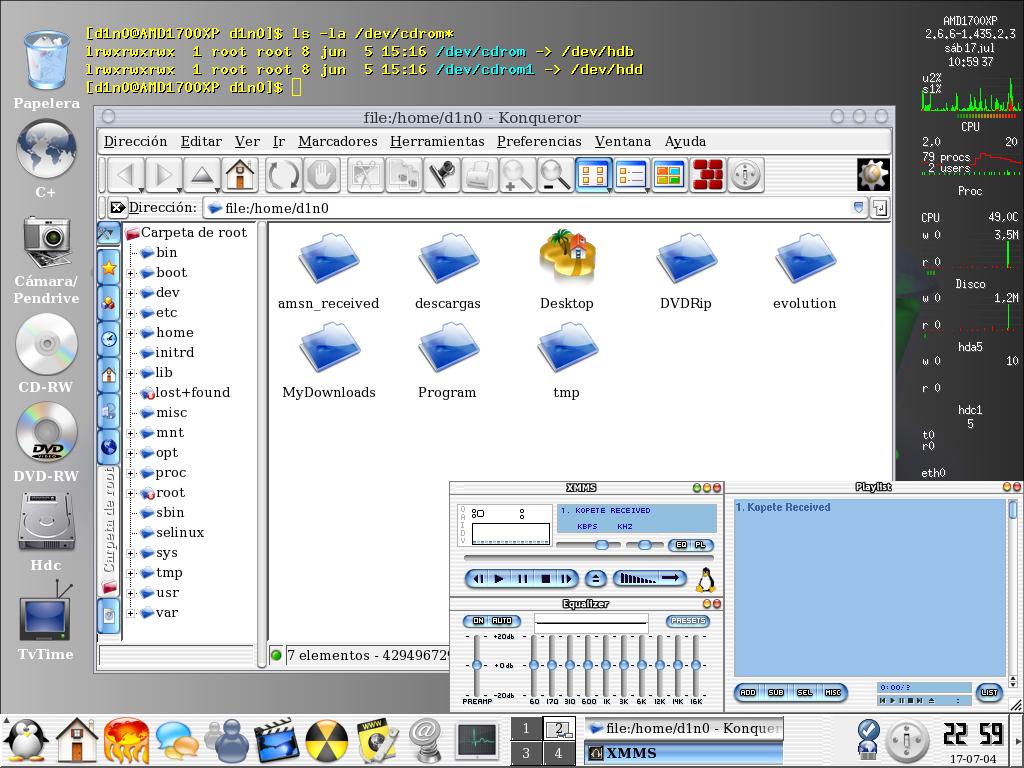Print using the printer toolbar icon
This screenshot has height=768, width=1024.
[x=480, y=175]
